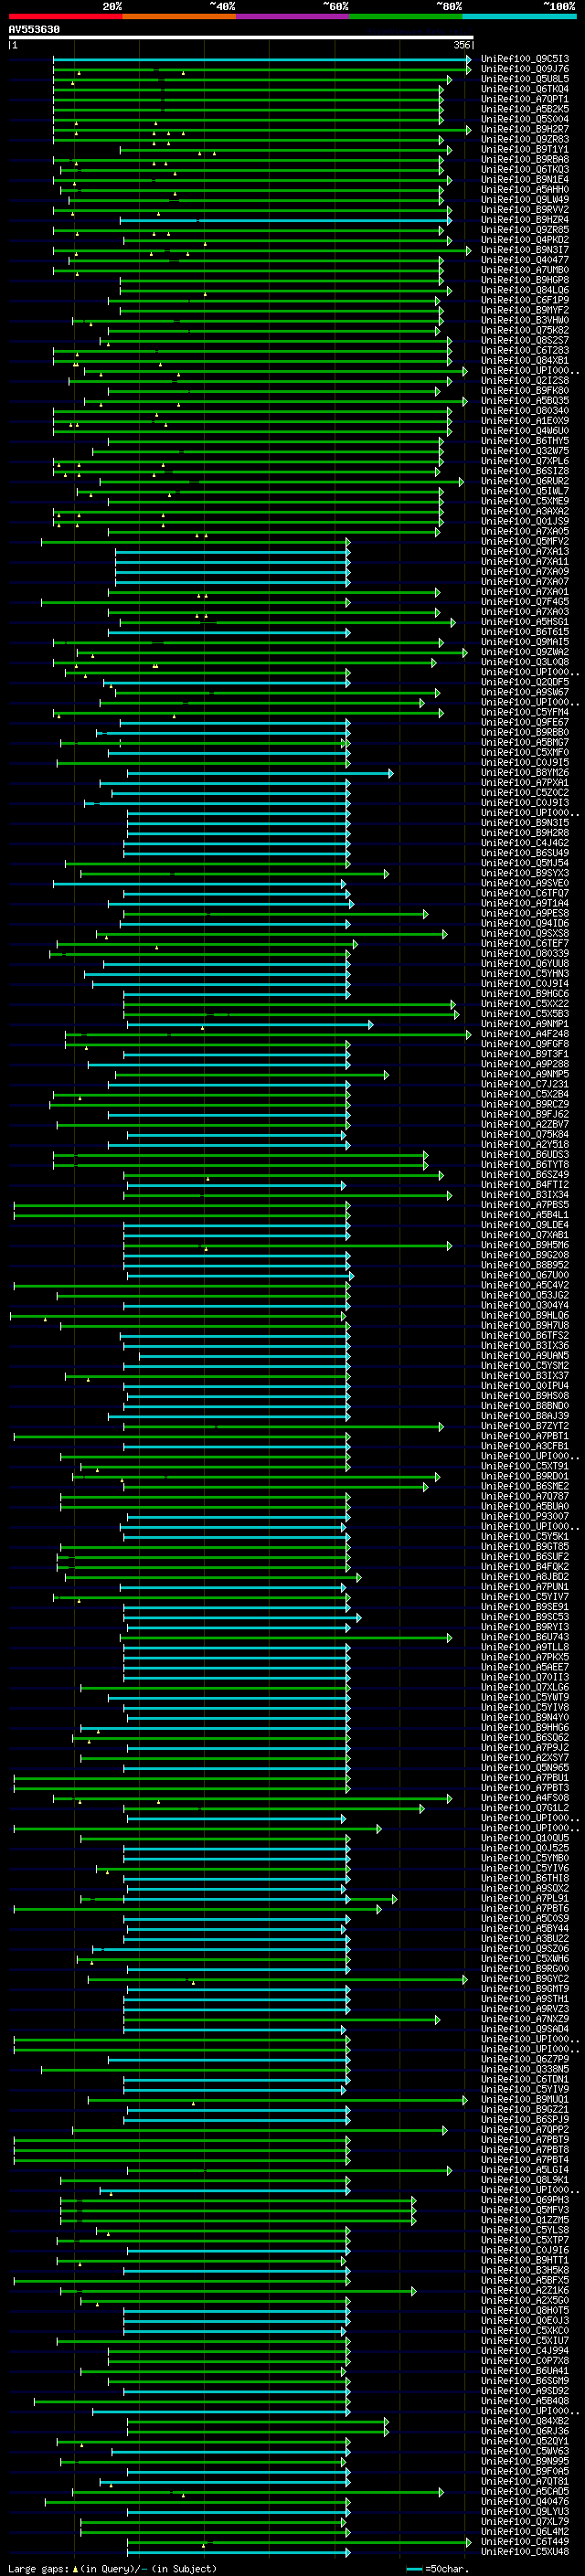Select label UniRef100_B6T615
Image resolution: width=585 pixels, height=2576 pixels.
pyautogui.click(x=525, y=632)
